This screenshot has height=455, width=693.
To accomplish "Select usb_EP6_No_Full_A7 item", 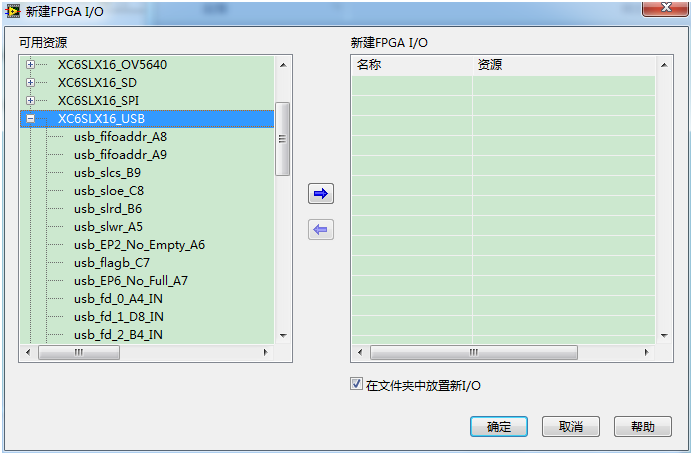I will (x=131, y=281).
